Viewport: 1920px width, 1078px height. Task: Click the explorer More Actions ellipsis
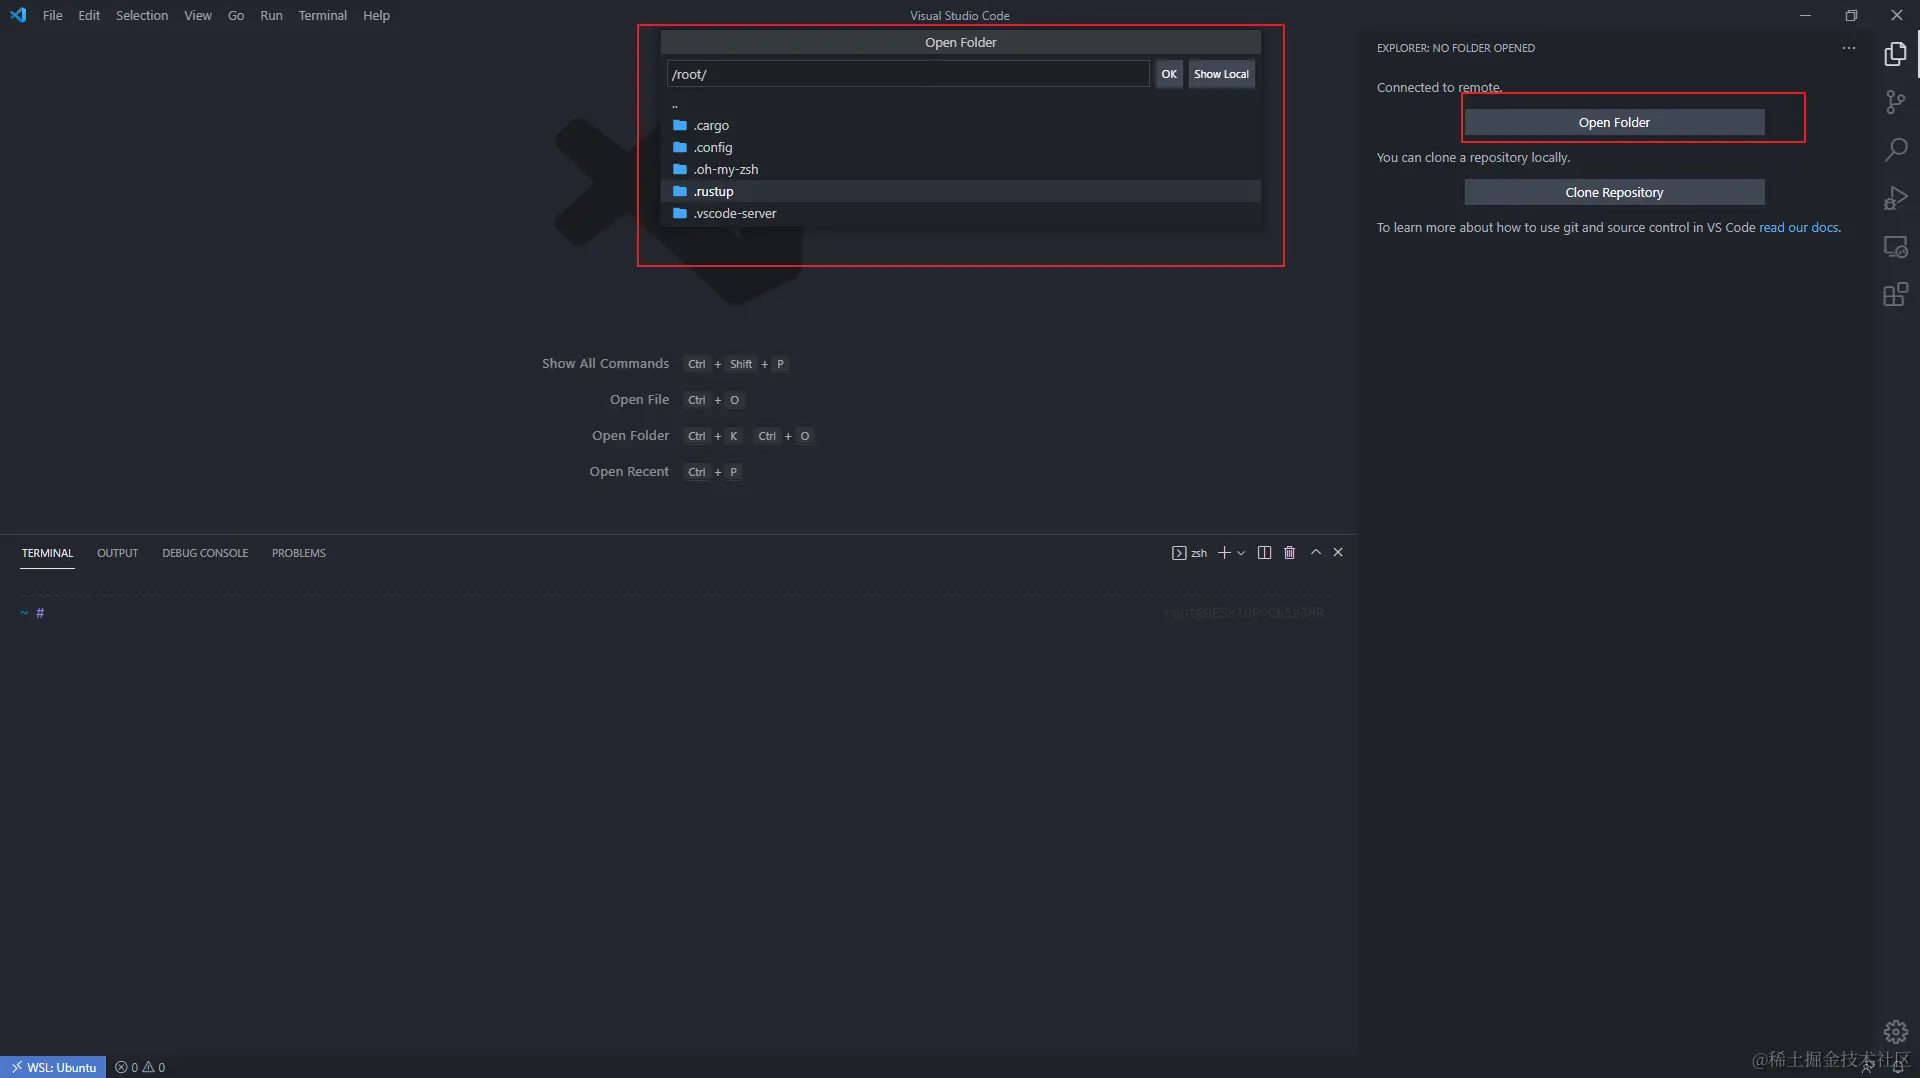[x=1848, y=48]
